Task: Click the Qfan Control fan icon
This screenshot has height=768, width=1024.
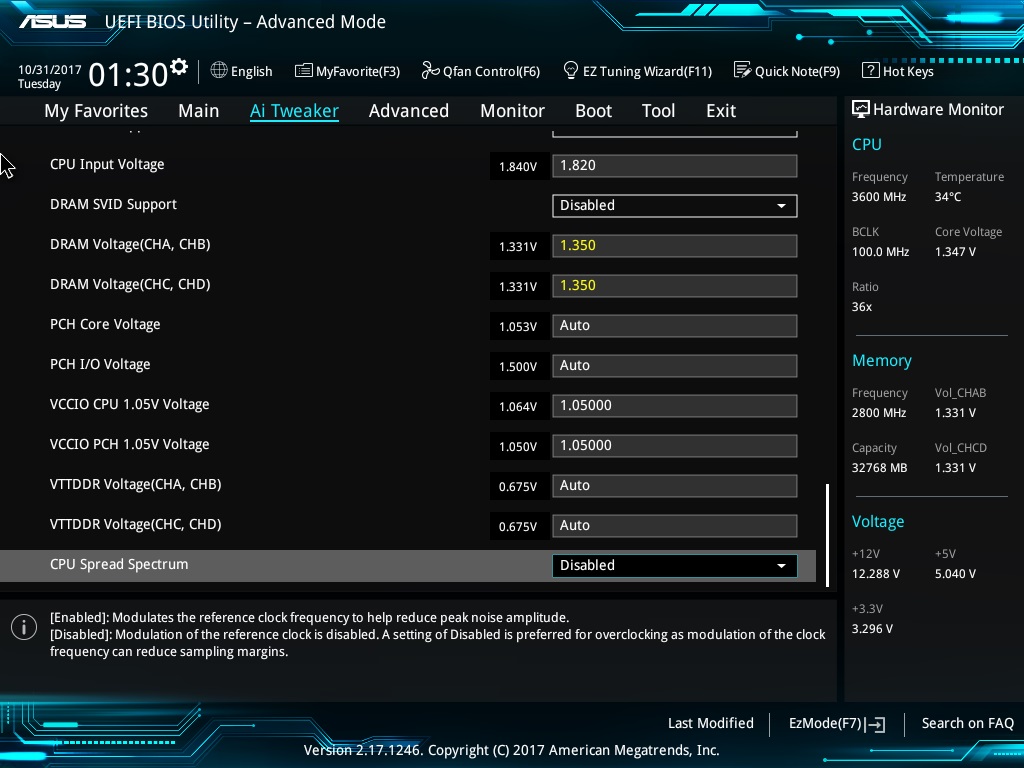Action: (430, 70)
